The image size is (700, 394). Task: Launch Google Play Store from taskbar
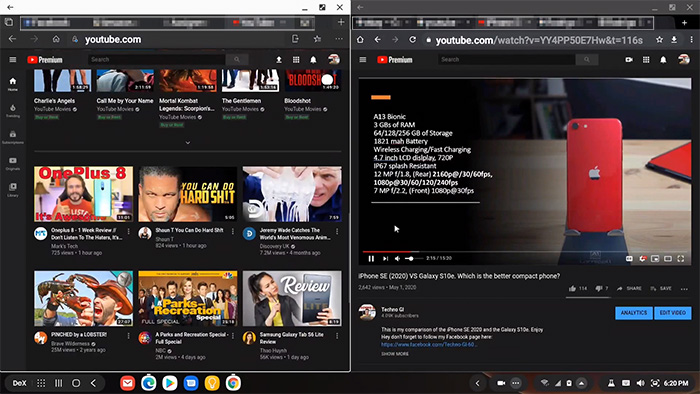pos(170,383)
